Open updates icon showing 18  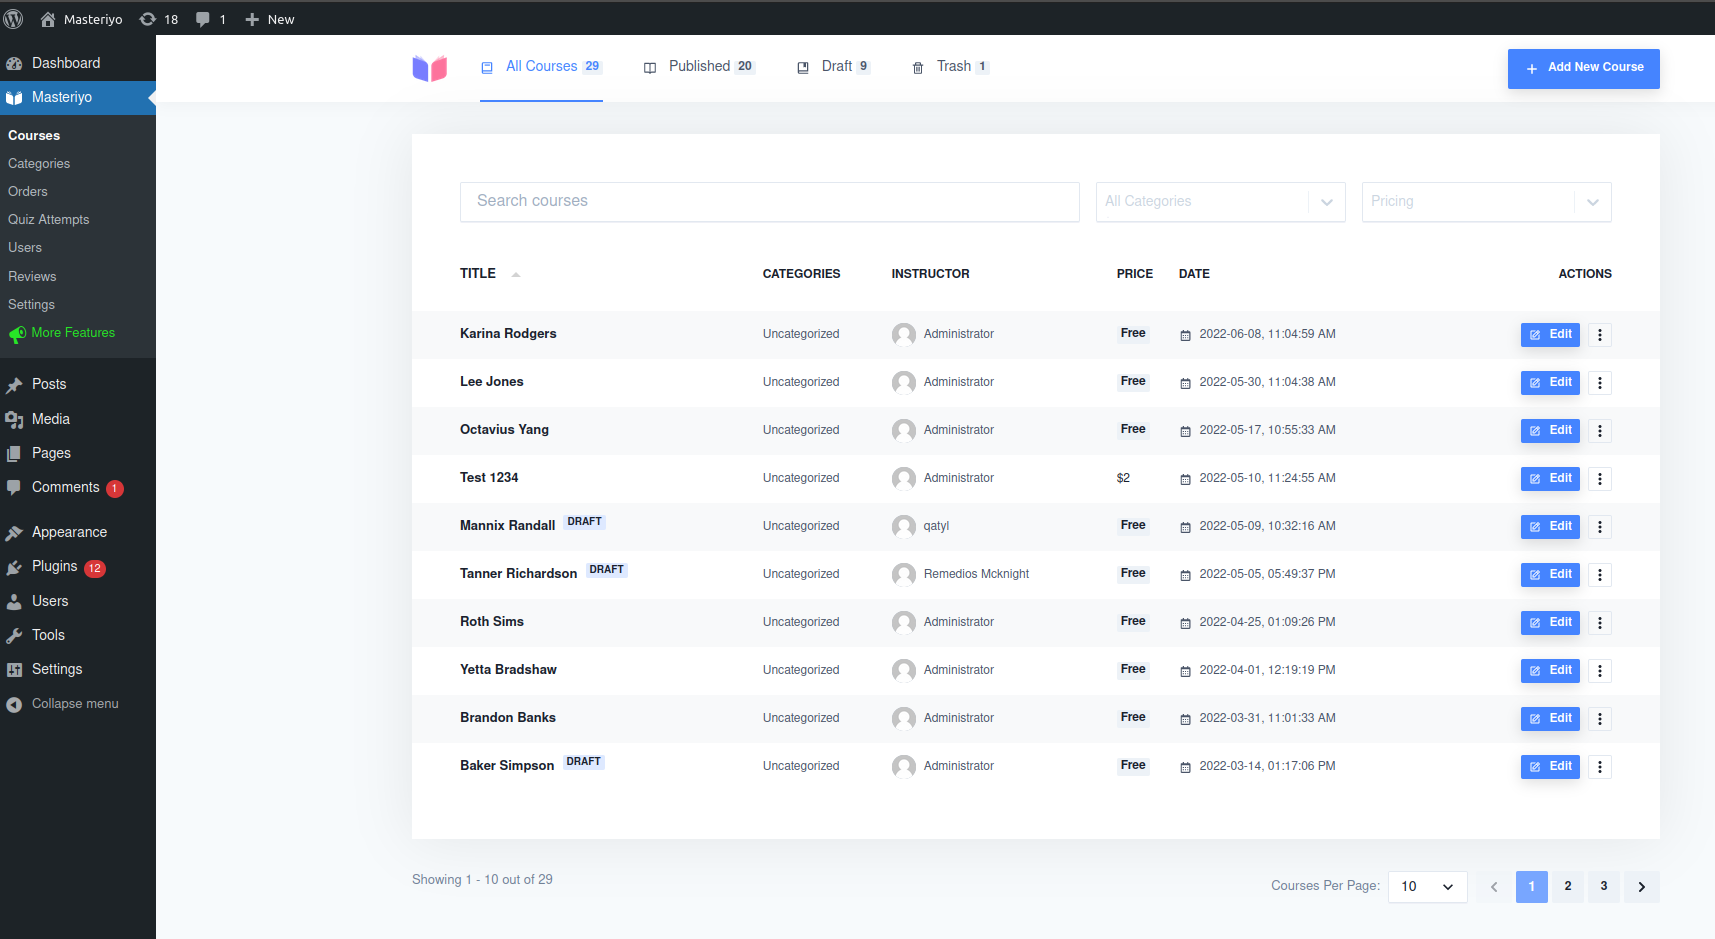159,19
